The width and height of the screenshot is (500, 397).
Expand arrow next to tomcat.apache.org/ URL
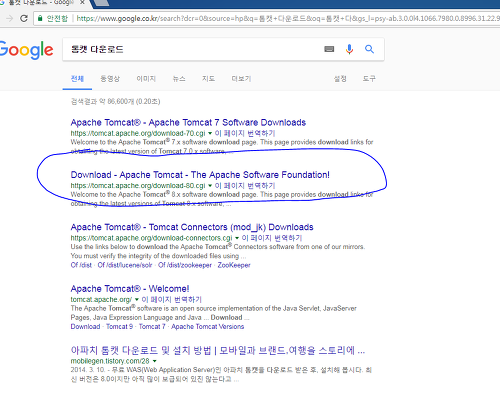137,300
